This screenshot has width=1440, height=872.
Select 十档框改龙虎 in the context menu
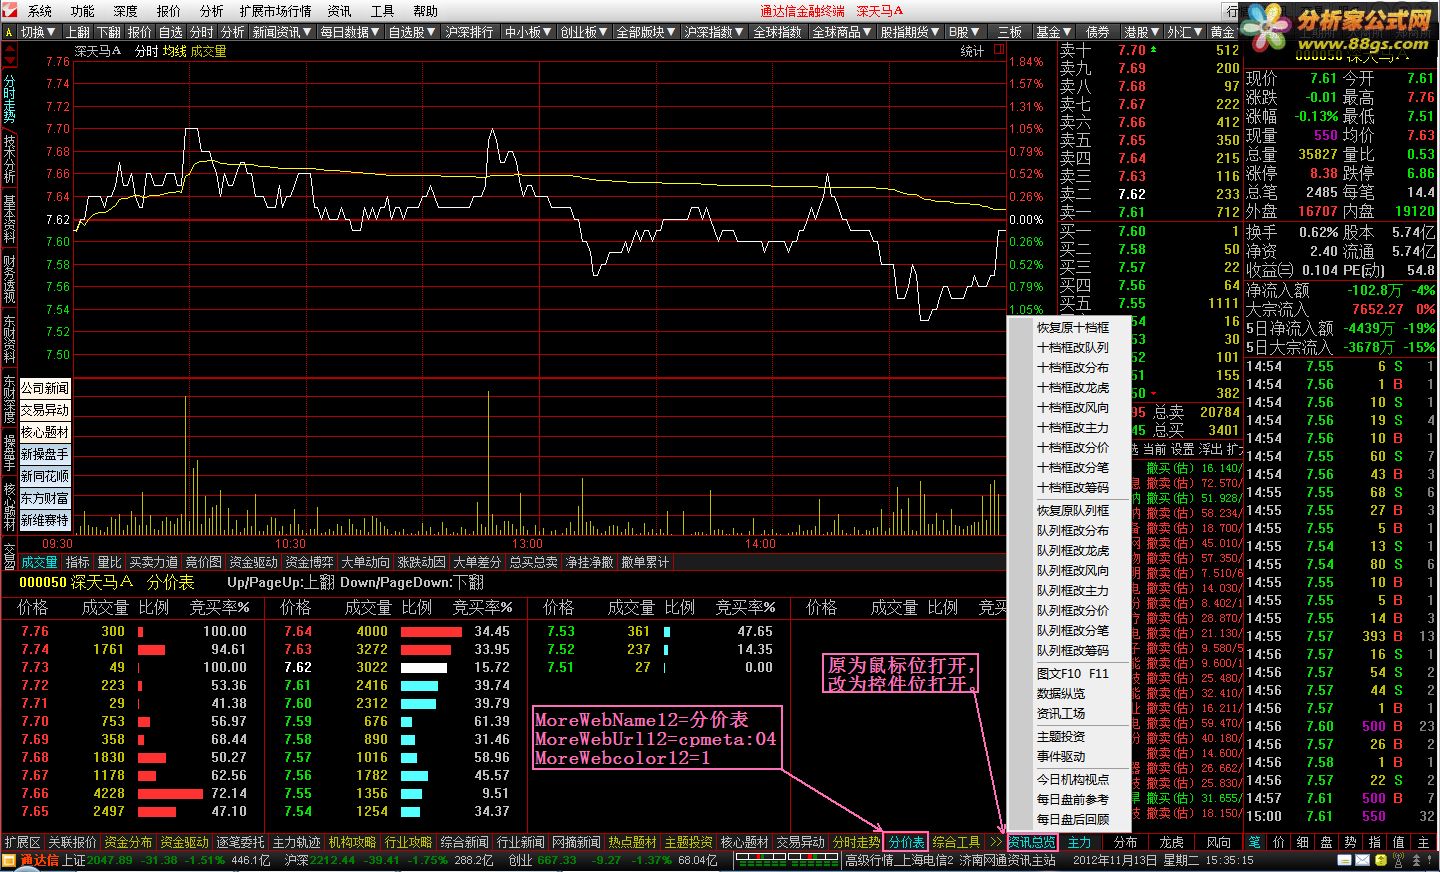[1072, 388]
